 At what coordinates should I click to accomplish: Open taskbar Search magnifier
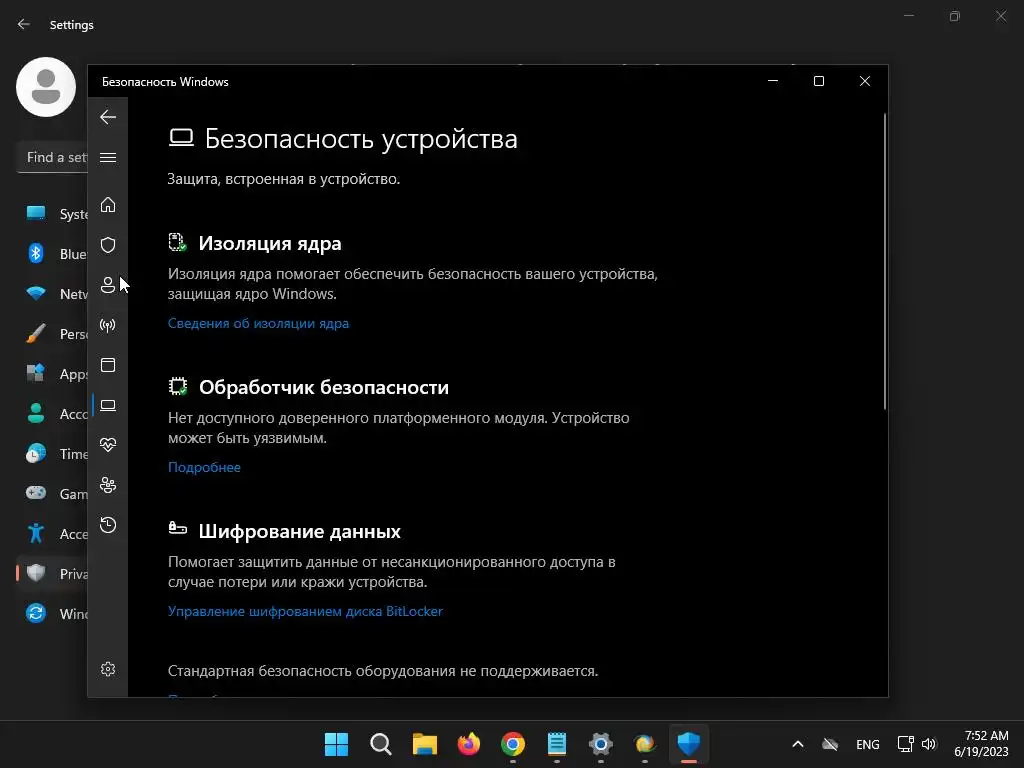[381, 744]
